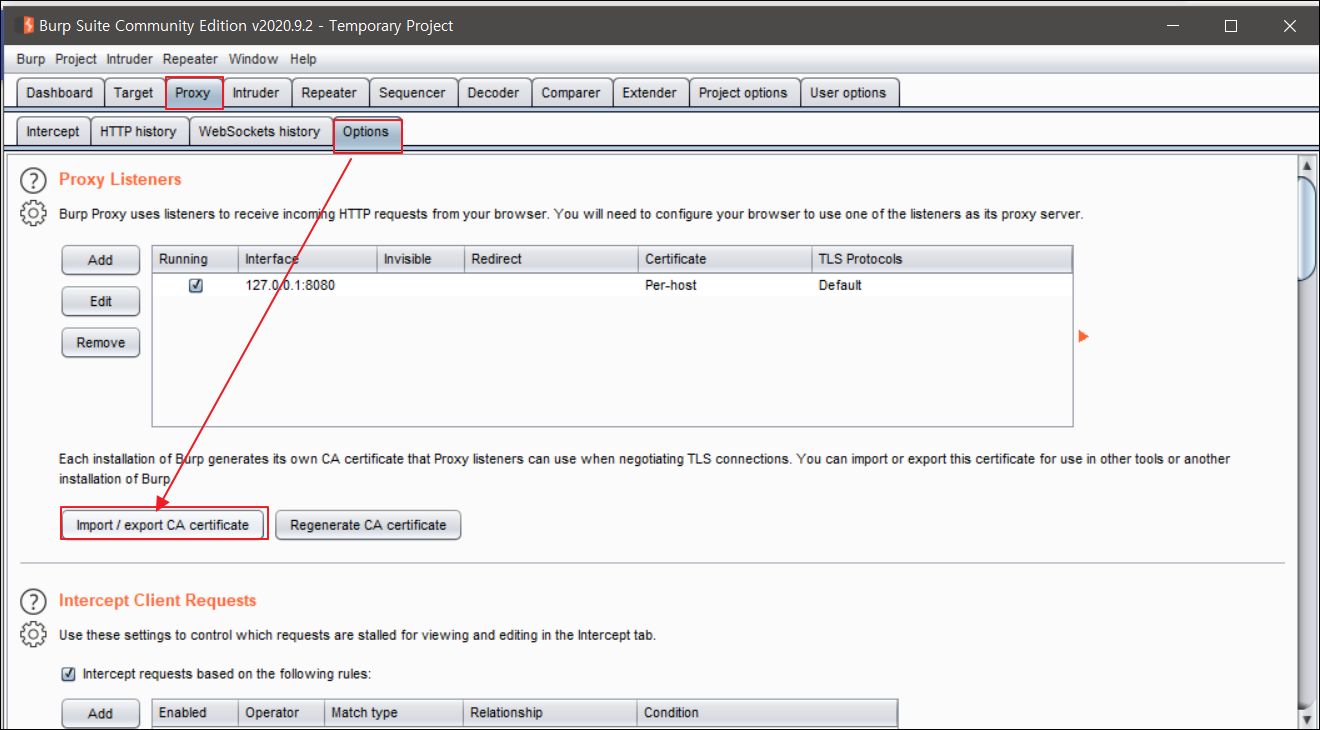Click Add button for intercept rules
The image size is (1320, 730).
(101, 714)
